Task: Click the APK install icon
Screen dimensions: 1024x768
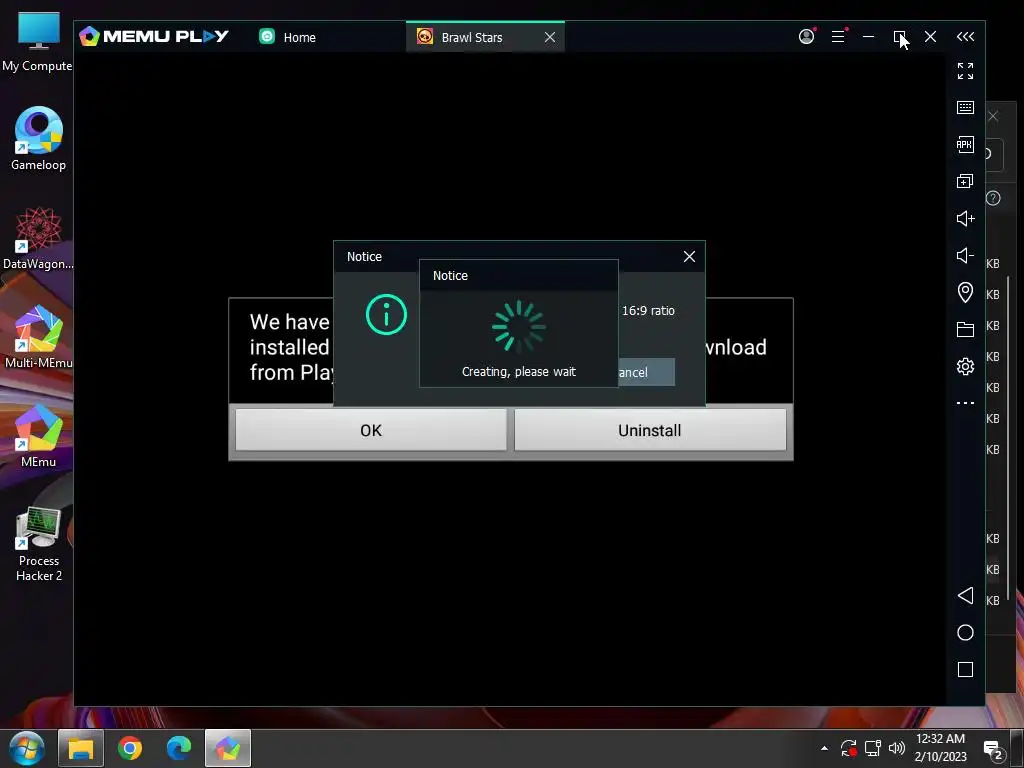Action: coord(965,144)
